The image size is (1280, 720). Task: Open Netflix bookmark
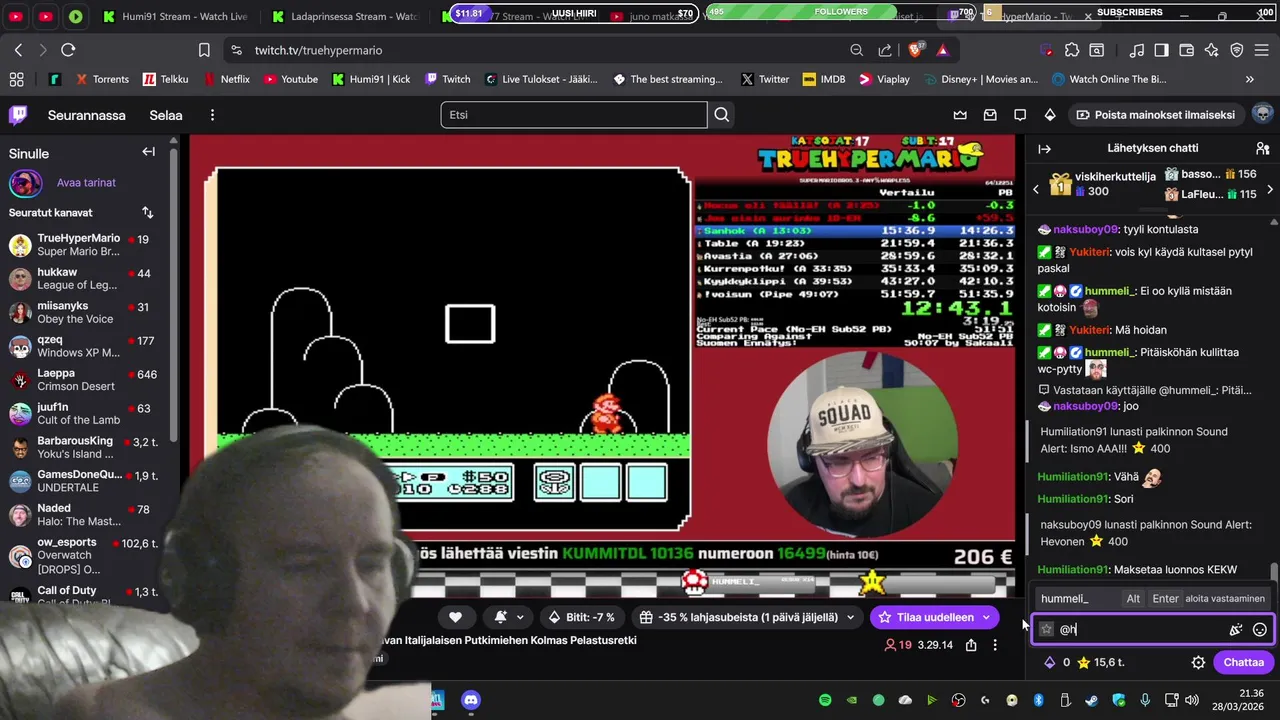coord(227,79)
